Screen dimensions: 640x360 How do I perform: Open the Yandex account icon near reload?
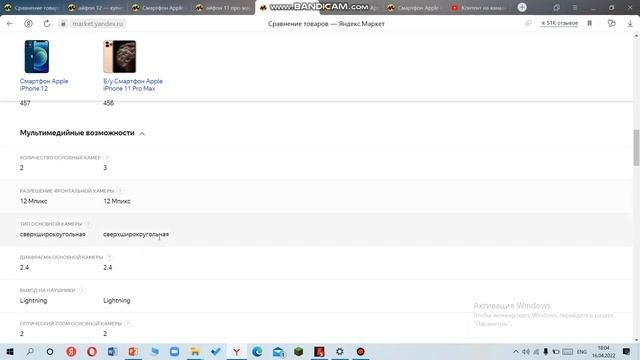click(x=29, y=24)
